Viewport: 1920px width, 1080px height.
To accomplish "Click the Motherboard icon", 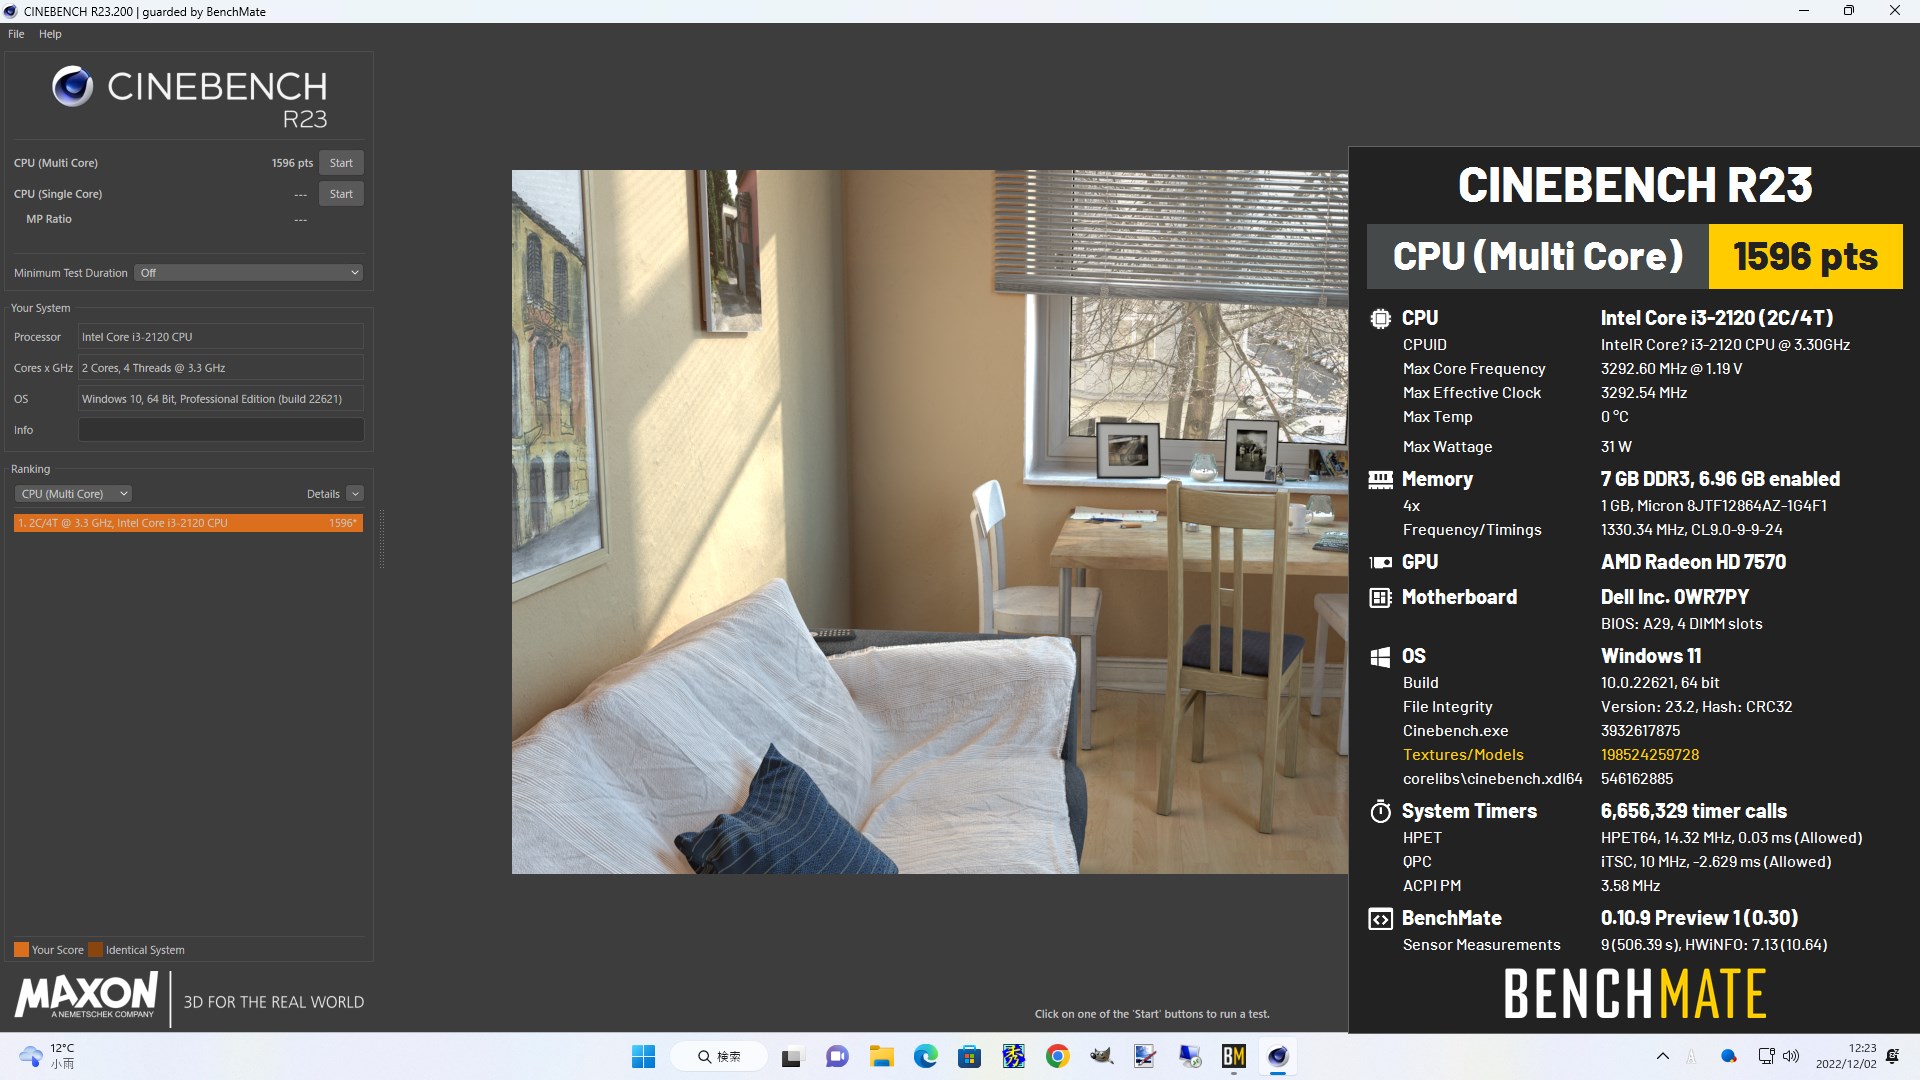I will click(x=1380, y=598).
